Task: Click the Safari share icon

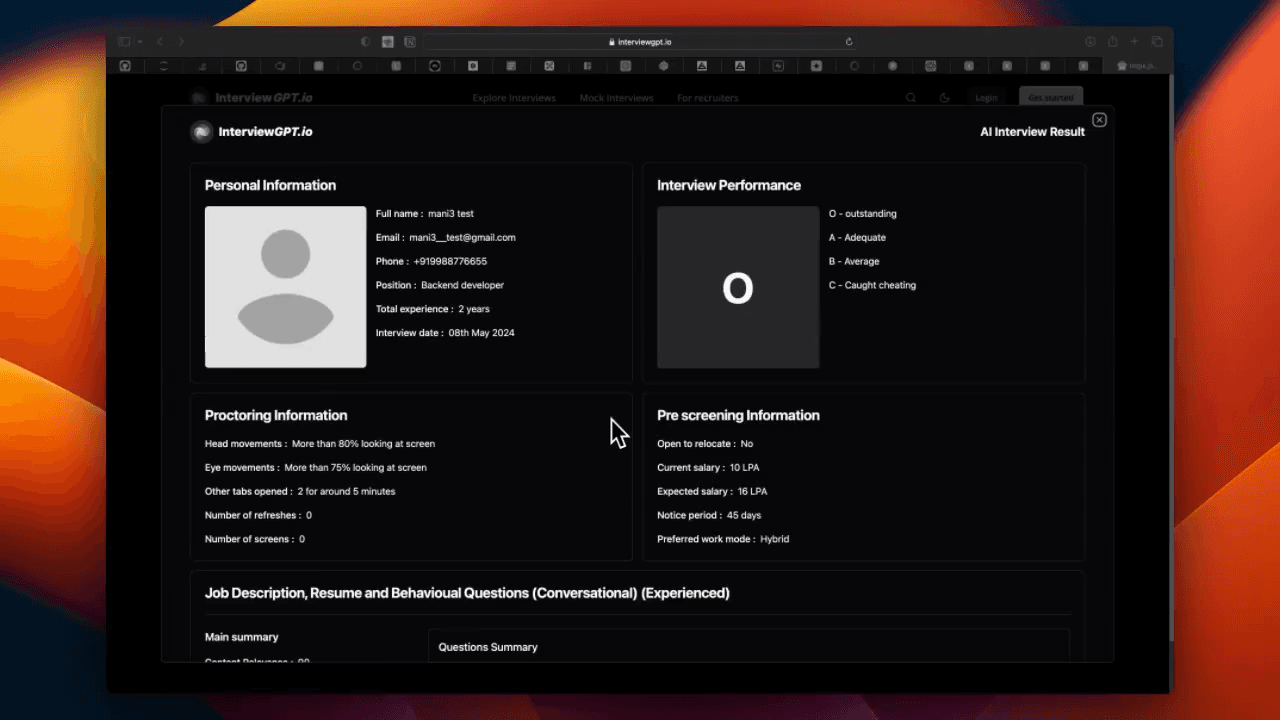Action: (1112, 42)
